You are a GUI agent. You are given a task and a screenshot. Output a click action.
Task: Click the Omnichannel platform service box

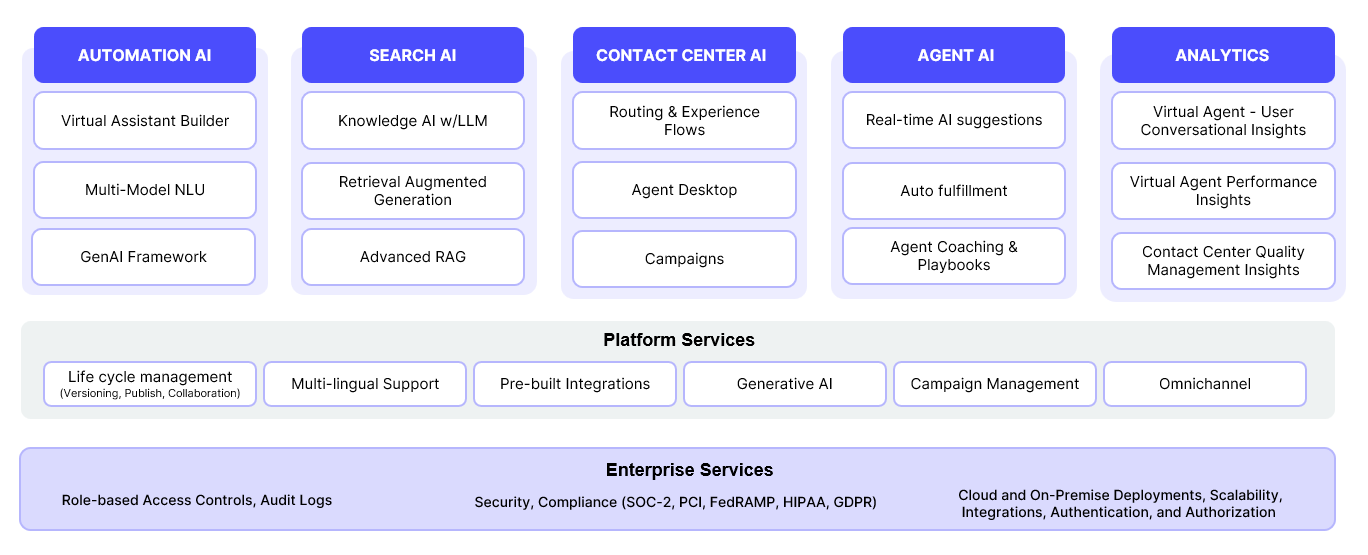1205,384
